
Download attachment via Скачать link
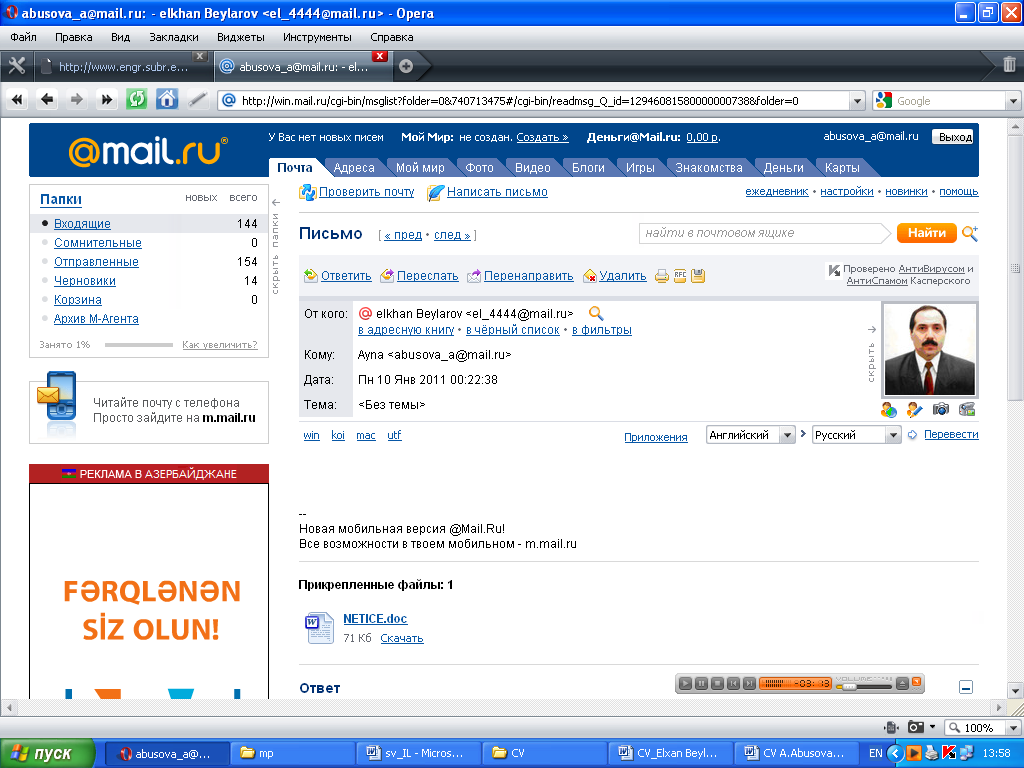402,638
